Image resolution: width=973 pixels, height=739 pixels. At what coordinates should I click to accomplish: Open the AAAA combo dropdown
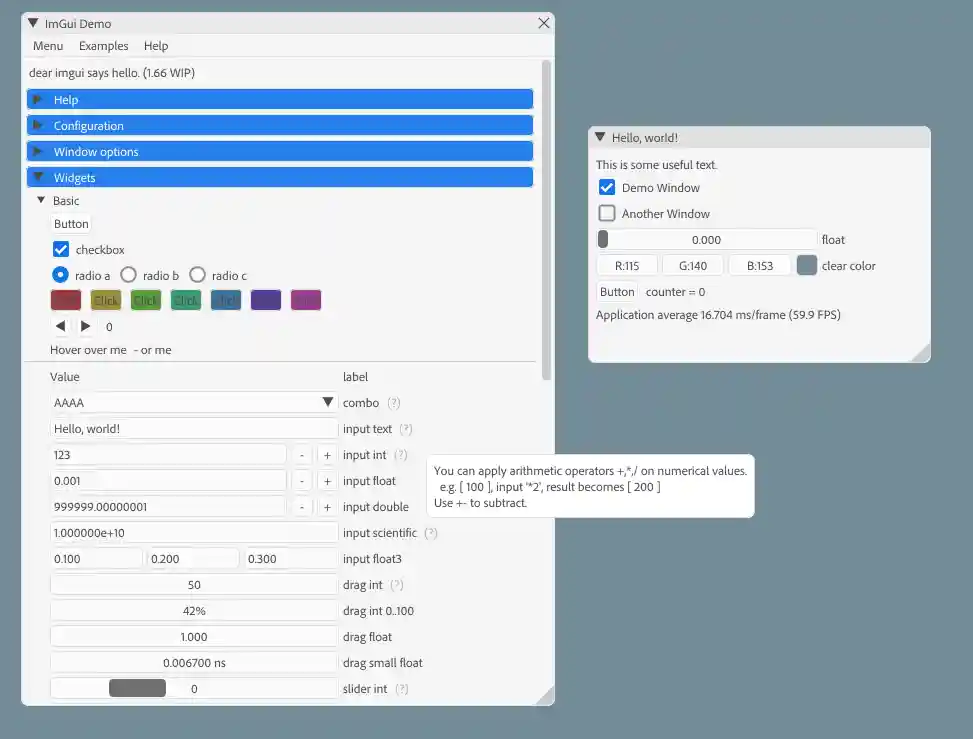(327, 402)
